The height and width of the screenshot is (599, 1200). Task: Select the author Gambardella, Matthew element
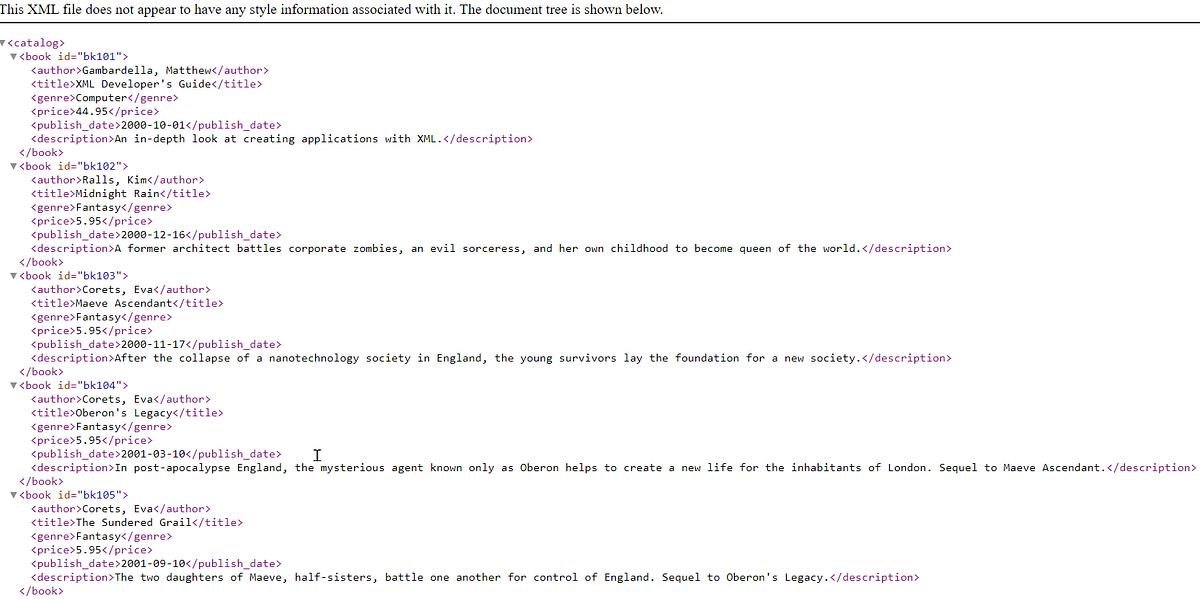pos(150,70)
